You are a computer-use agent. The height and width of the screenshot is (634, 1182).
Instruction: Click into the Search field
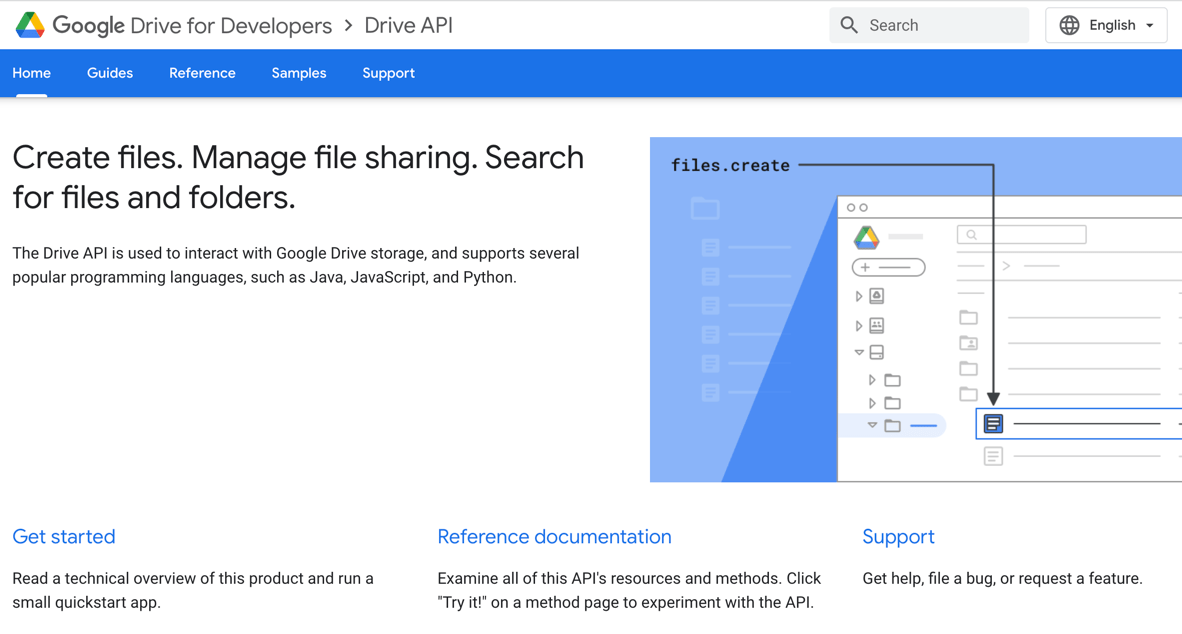929,25
